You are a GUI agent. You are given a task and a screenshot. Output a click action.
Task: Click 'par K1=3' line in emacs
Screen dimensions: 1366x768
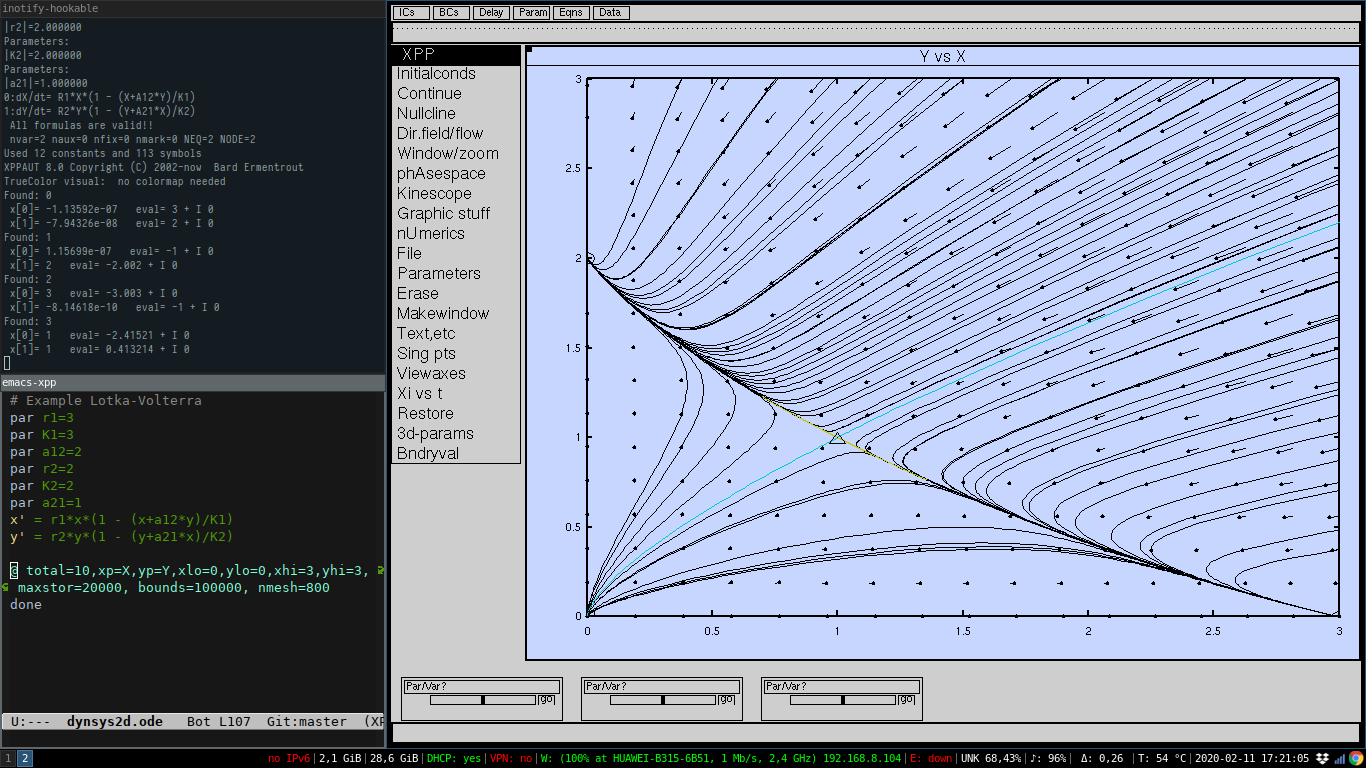42,434
